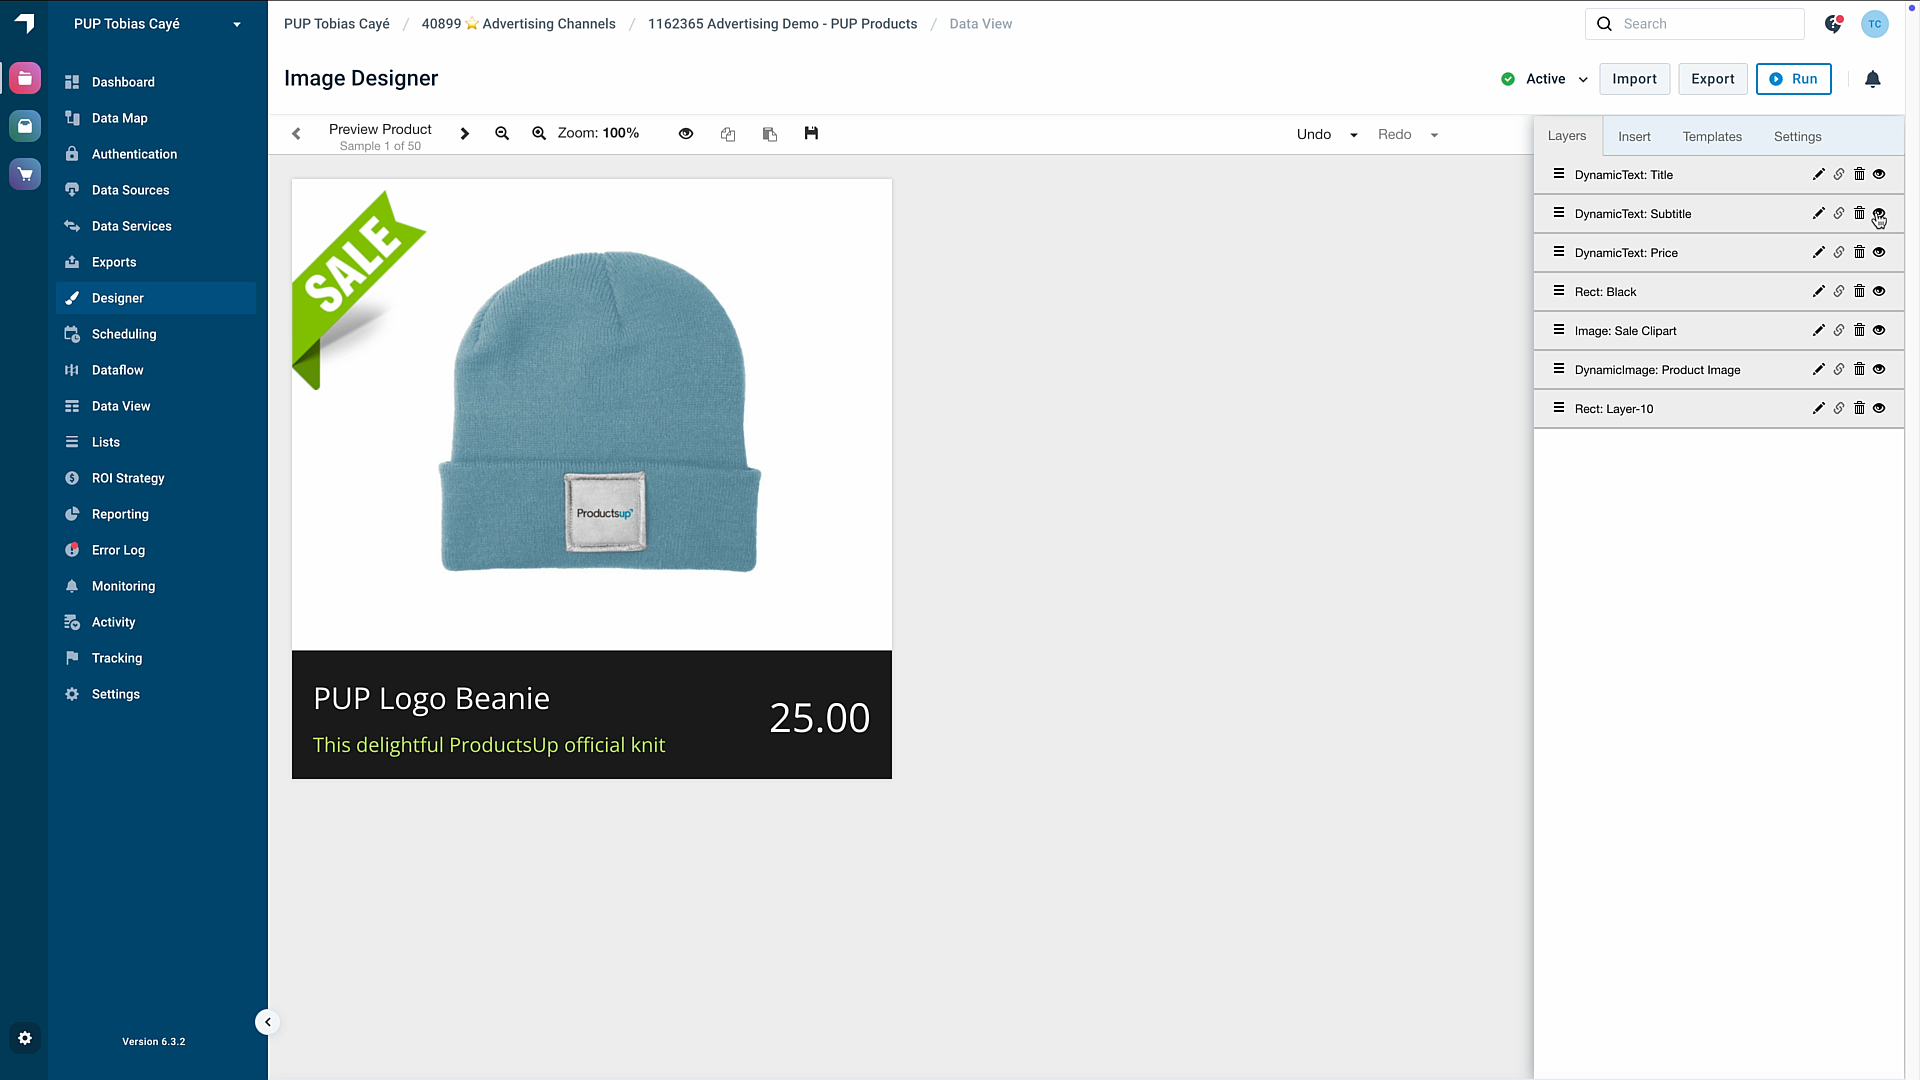The width and height of the screenshot is (1920, 1080).
Task: Open the Advertising Channels breadcrumb link
Action: (518, 24)
